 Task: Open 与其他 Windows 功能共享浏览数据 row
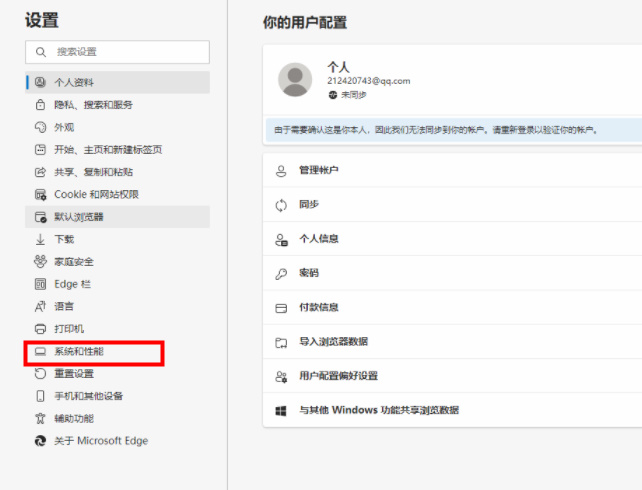[x=452, y=410]
